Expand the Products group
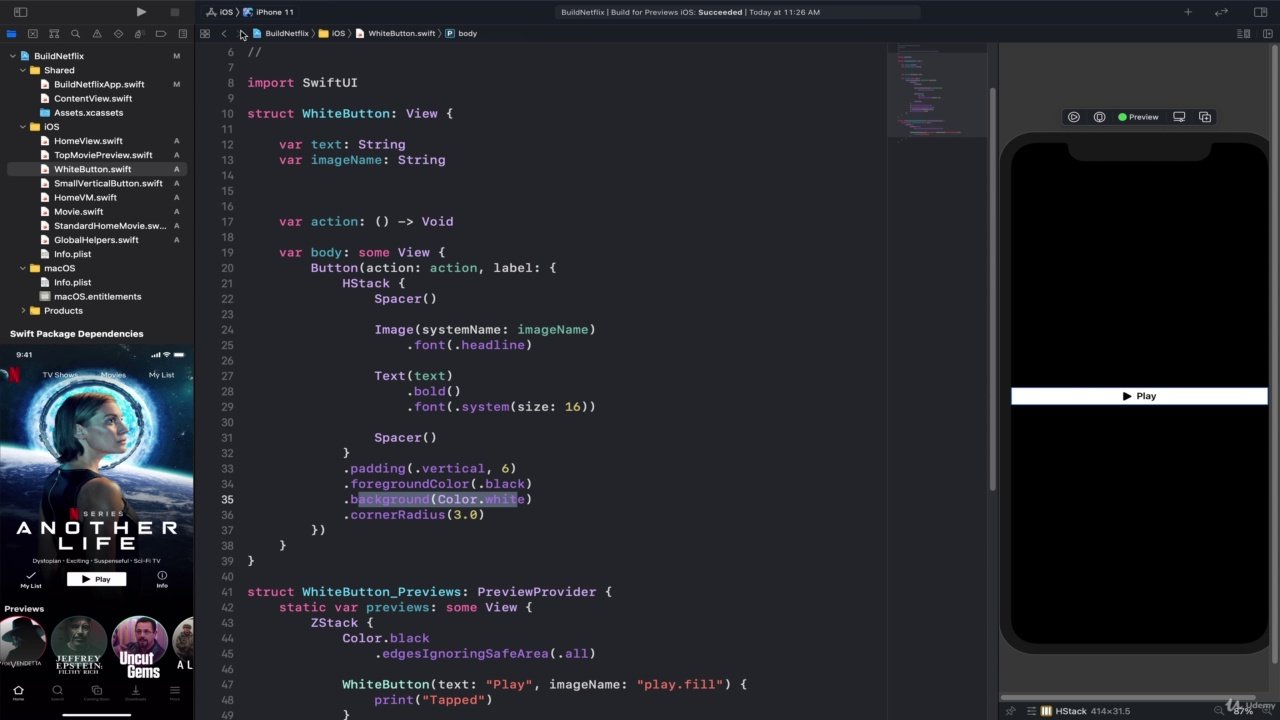 [x=22, y=311]
